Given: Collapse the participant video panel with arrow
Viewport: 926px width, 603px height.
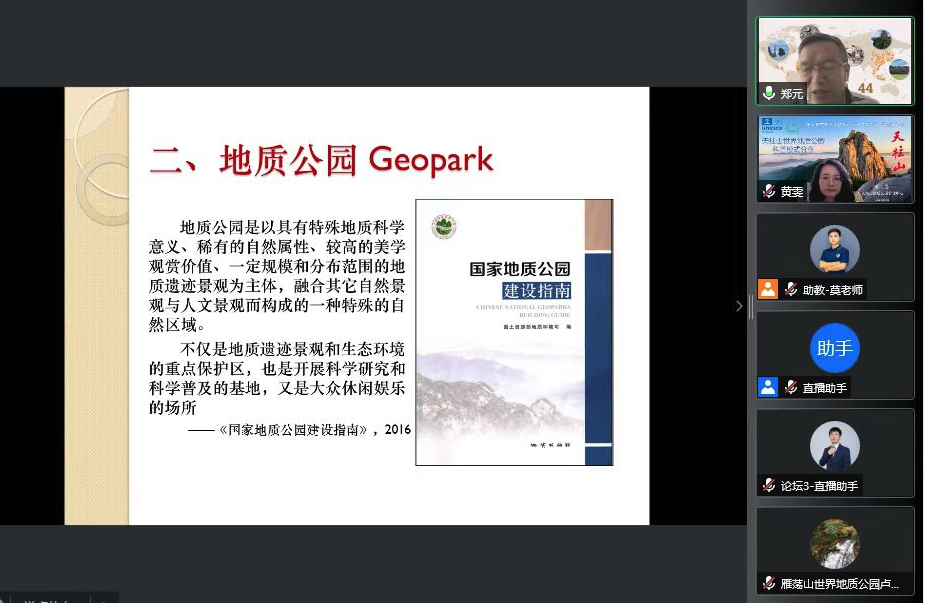Looking at the screenshot, I should coord(739,305).
